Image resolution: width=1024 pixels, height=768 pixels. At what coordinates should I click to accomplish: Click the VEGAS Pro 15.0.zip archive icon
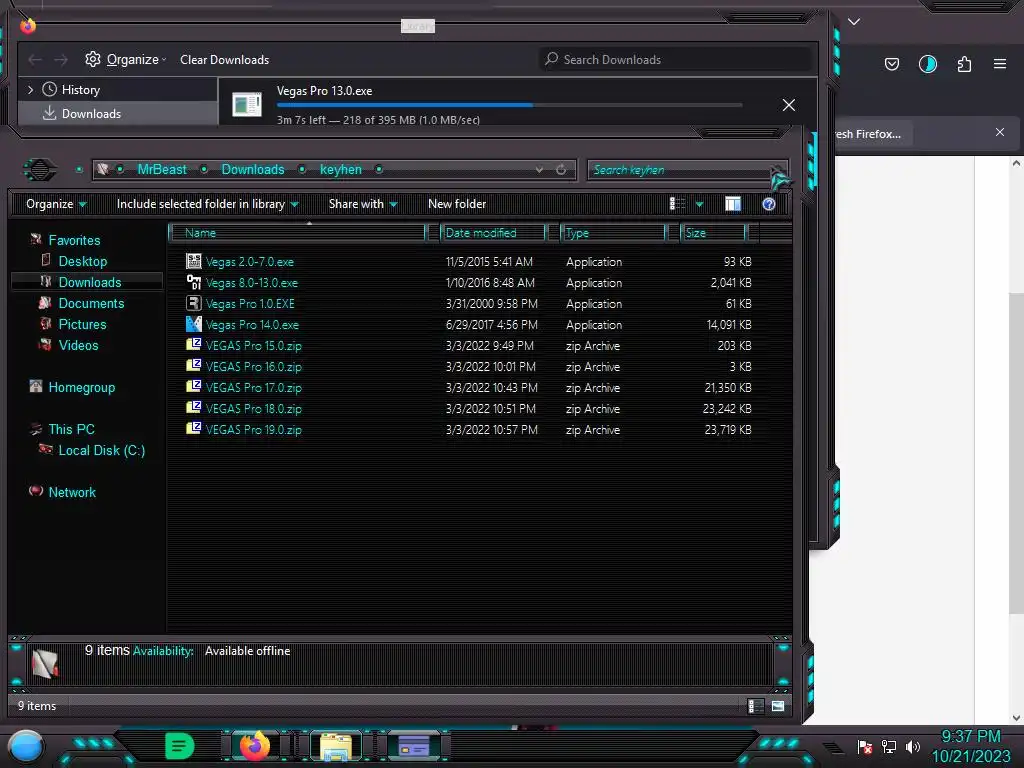click(x=193, y=344)
